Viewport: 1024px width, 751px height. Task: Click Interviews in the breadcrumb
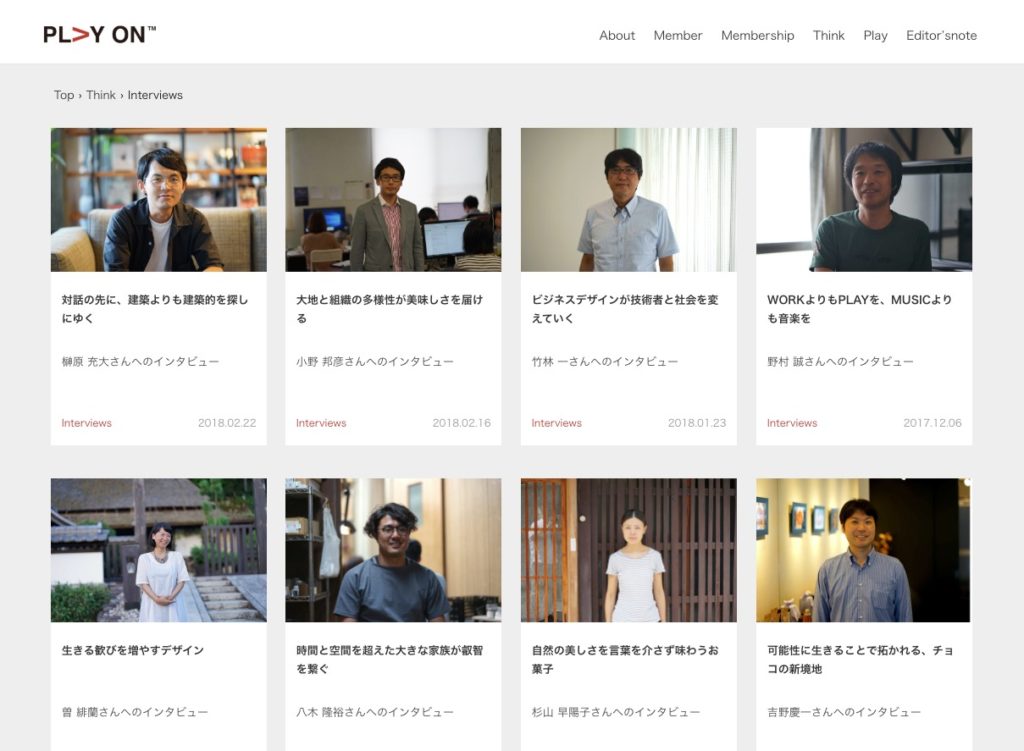tap(155, 95)
